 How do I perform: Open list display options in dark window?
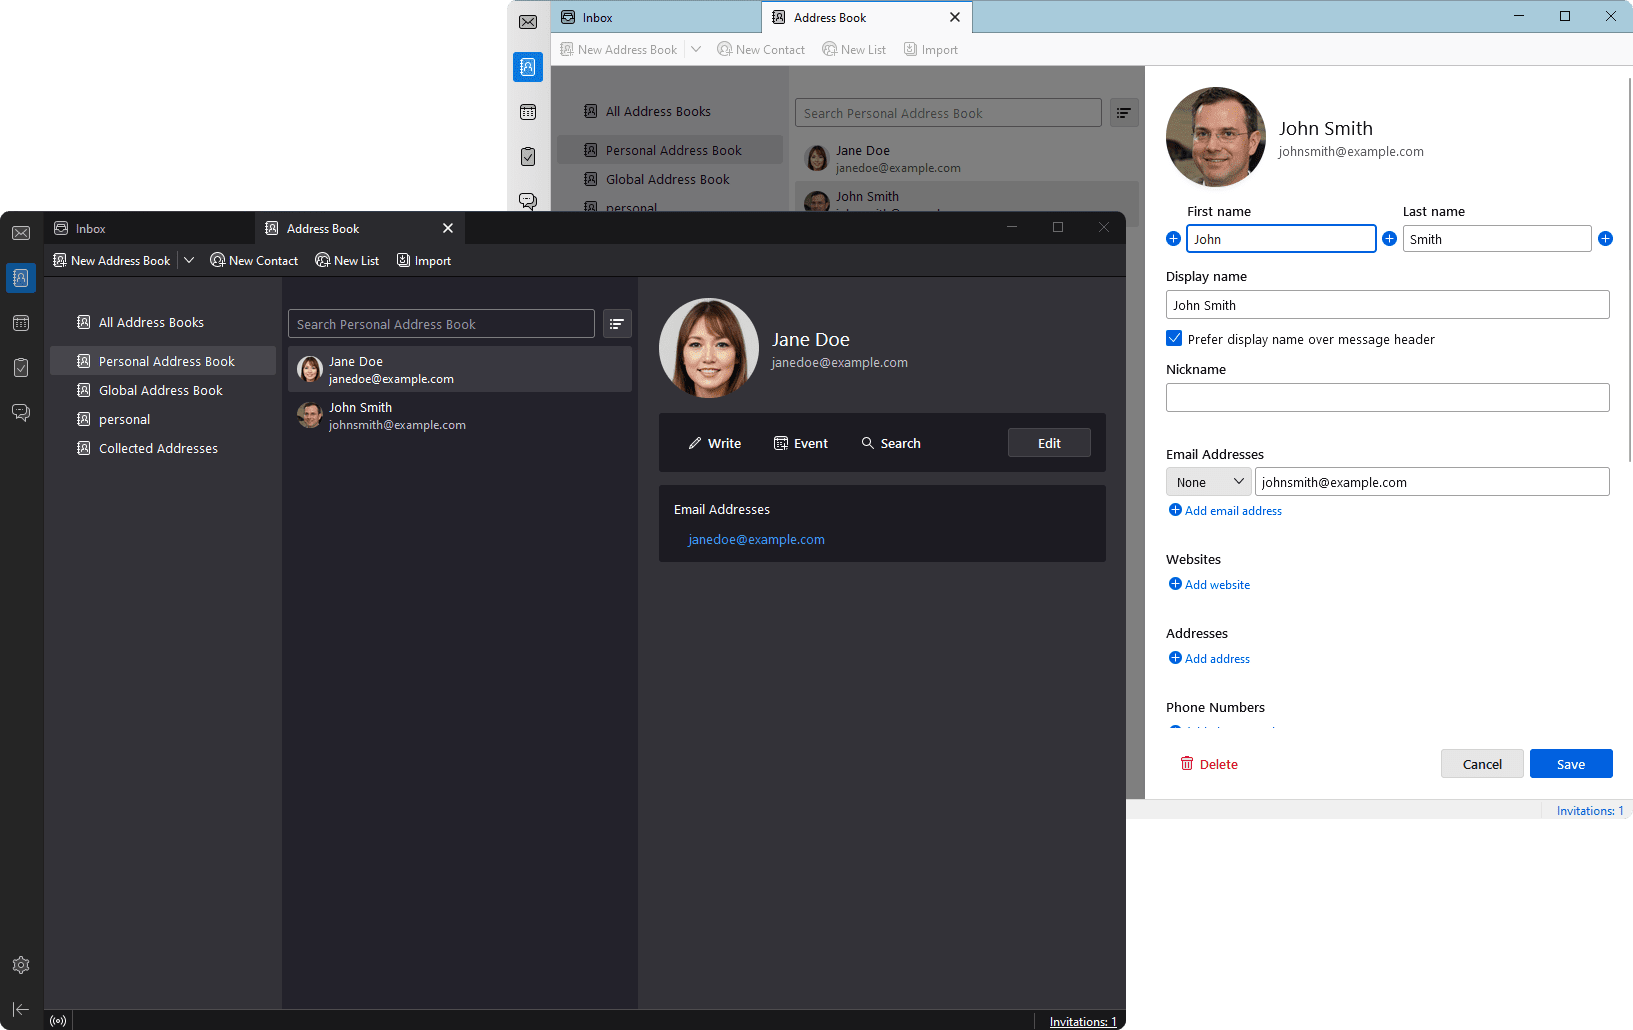(617, 324)
